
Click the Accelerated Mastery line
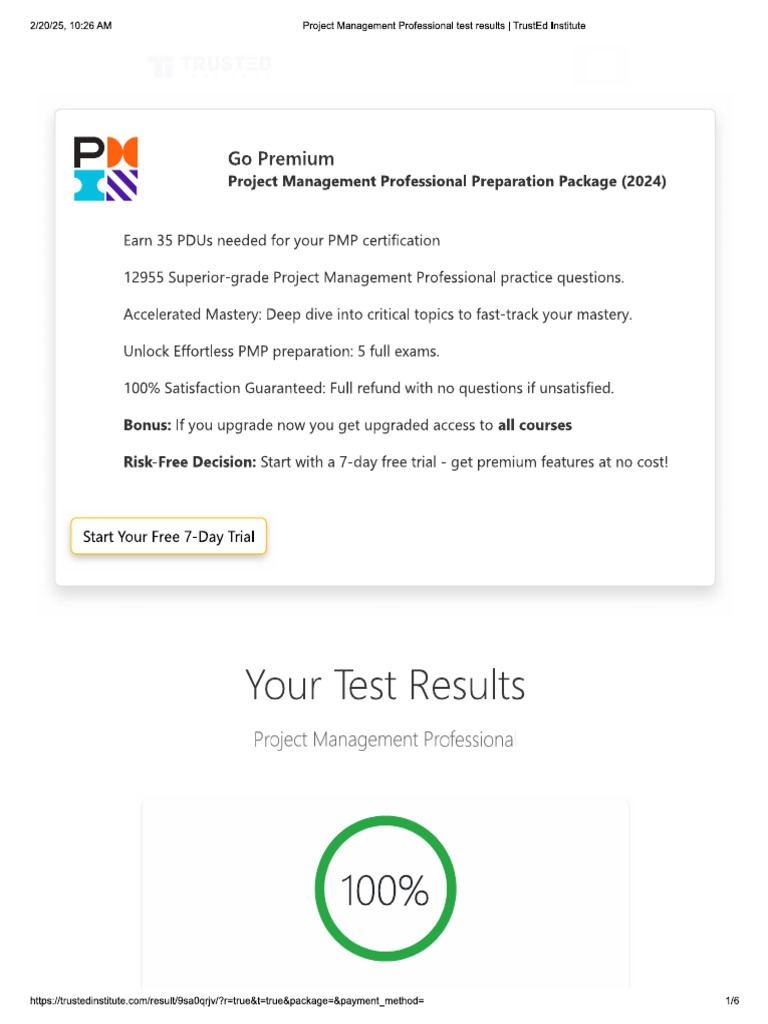click(x=378, y=314)
